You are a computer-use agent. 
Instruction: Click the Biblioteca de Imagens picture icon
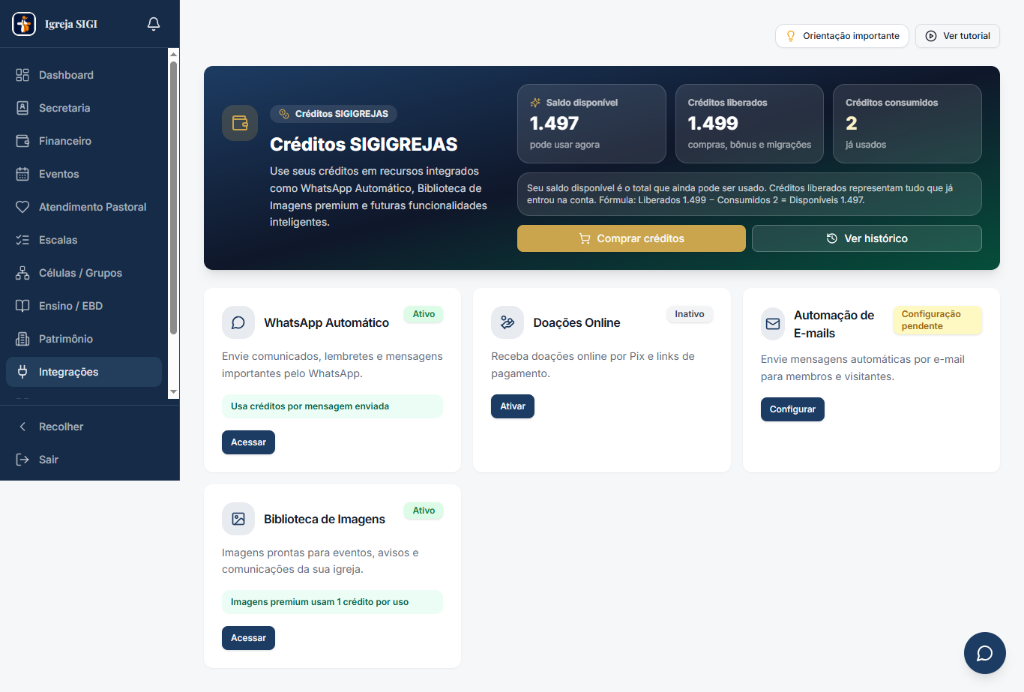tap(238, 519)
